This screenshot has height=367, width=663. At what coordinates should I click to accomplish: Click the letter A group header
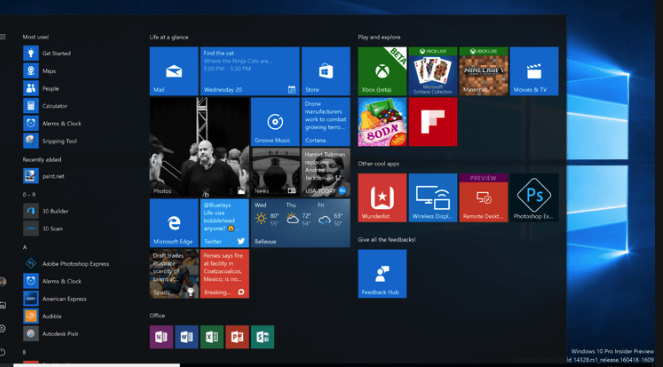click(x=25, y=247)
